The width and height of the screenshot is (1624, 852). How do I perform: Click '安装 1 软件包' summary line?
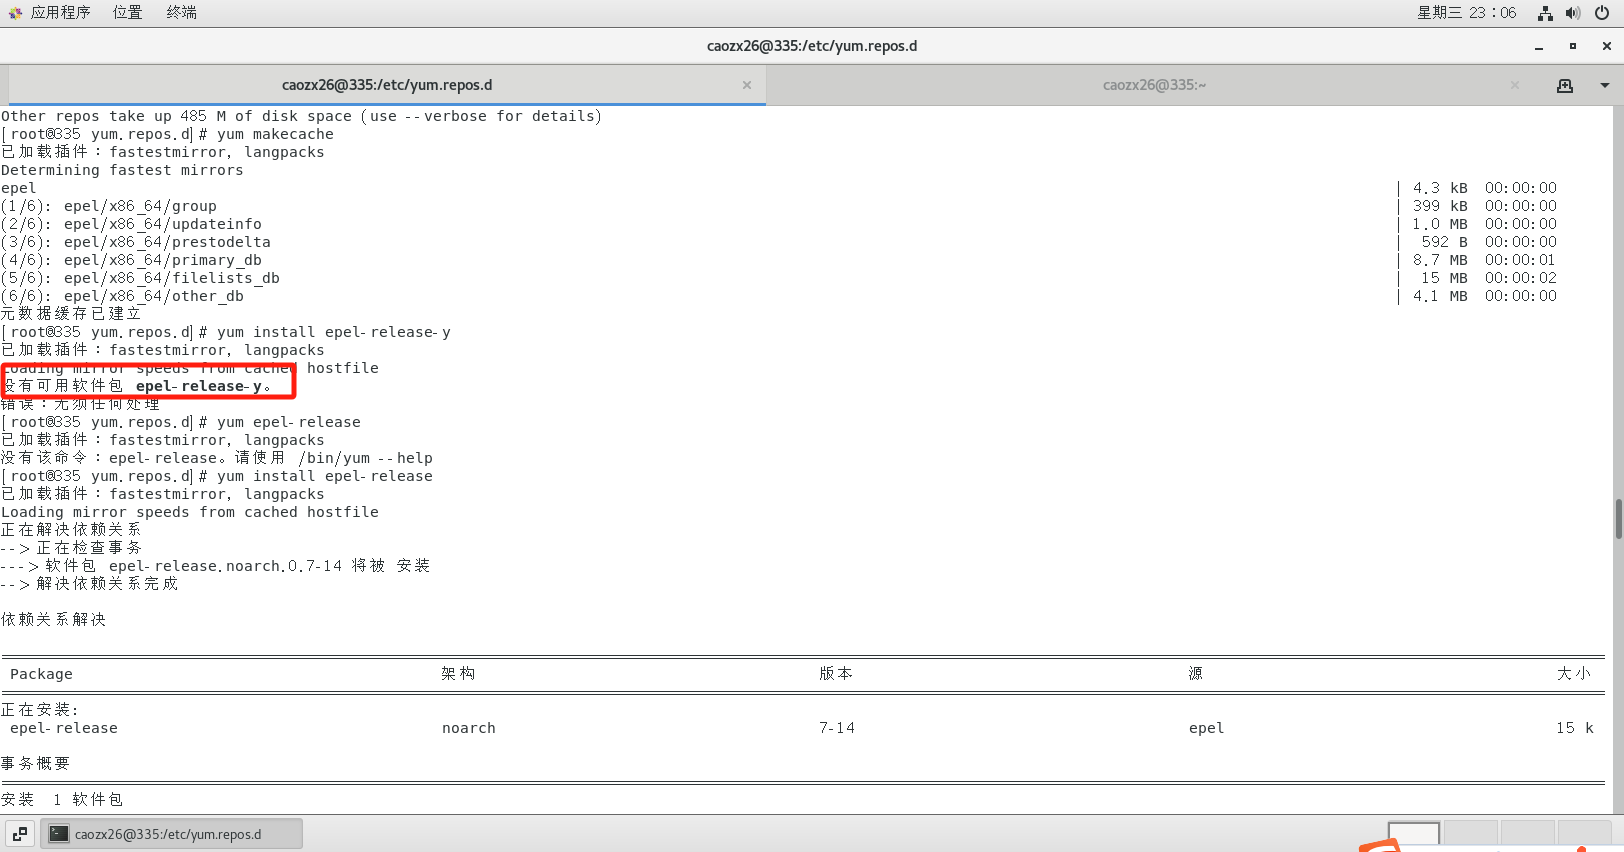click(x=62, y=800)
